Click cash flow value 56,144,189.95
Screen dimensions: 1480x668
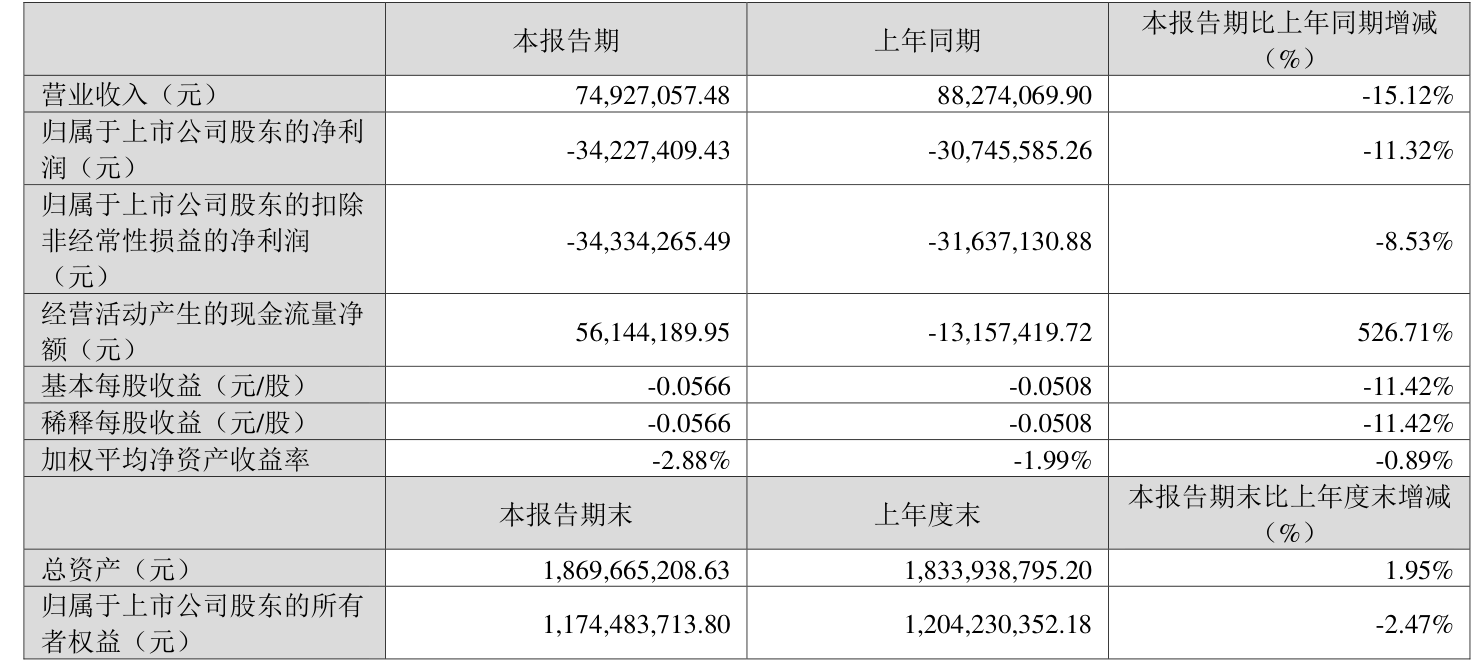point(649,333)
